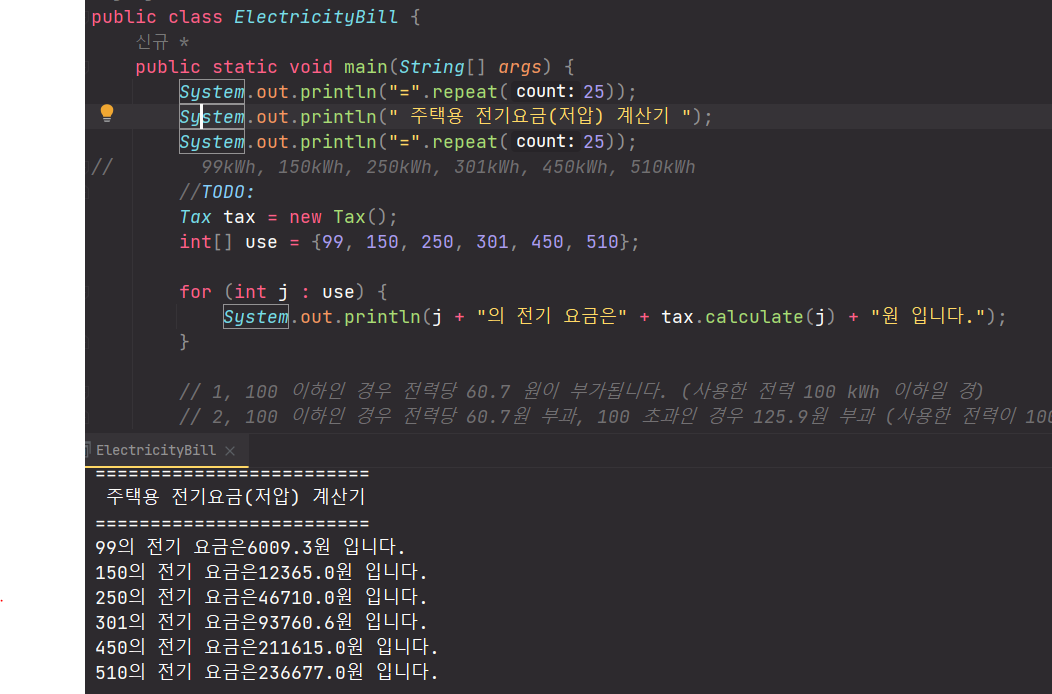Click output line 301의 전기 요금은93760.6원

[262, 622]
